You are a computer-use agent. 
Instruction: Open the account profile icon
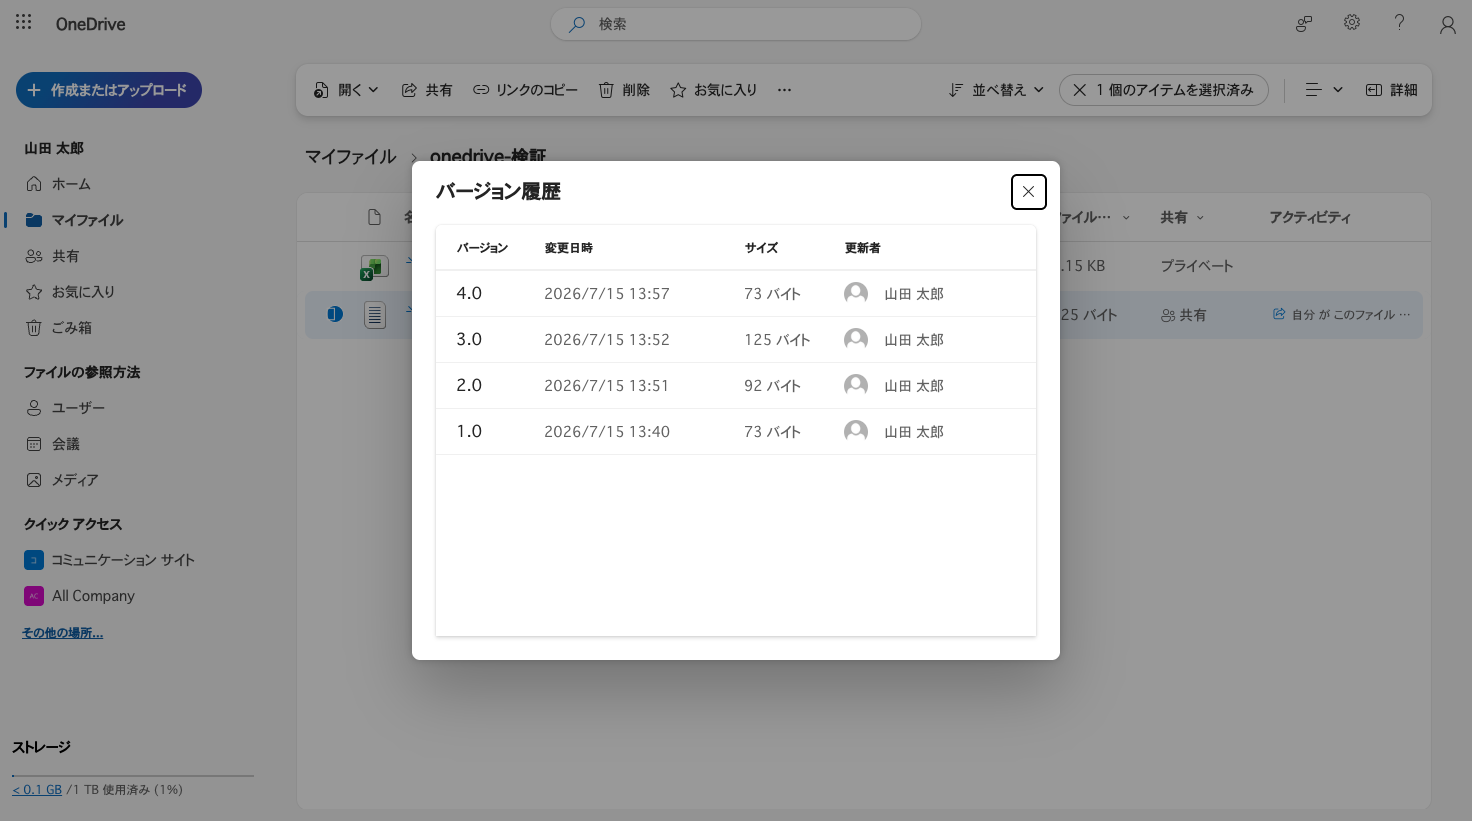(1447, 25)
